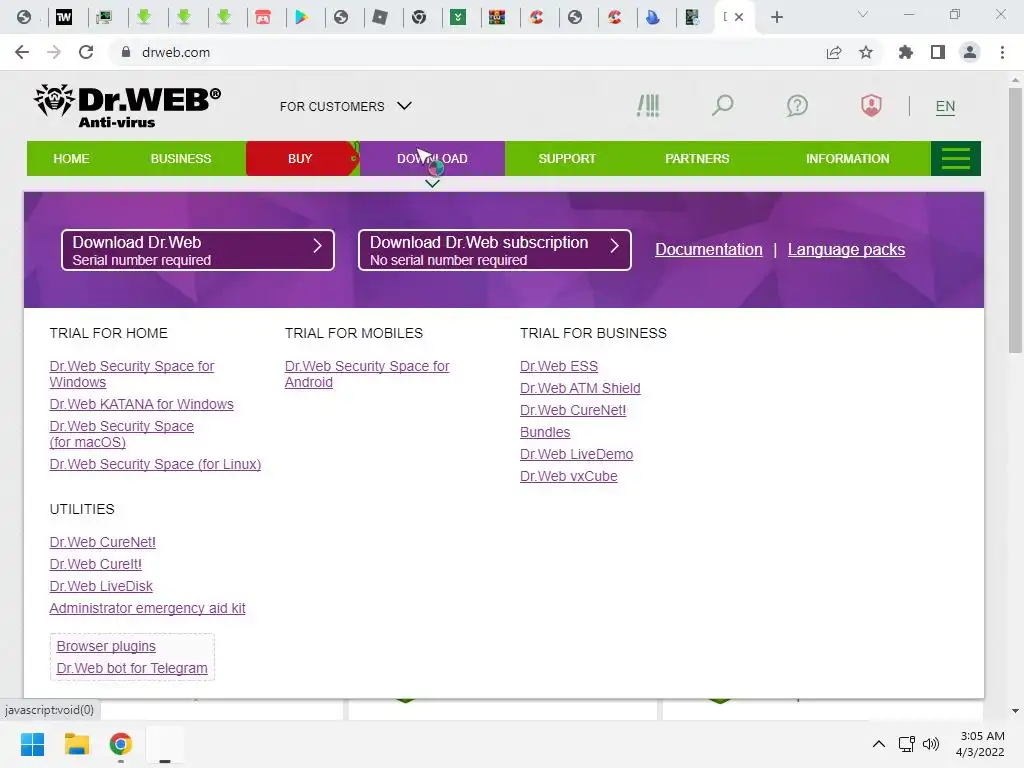Change language via the EN selector
The height and width of the screenshot is (768, 1024).
point(945,106)
